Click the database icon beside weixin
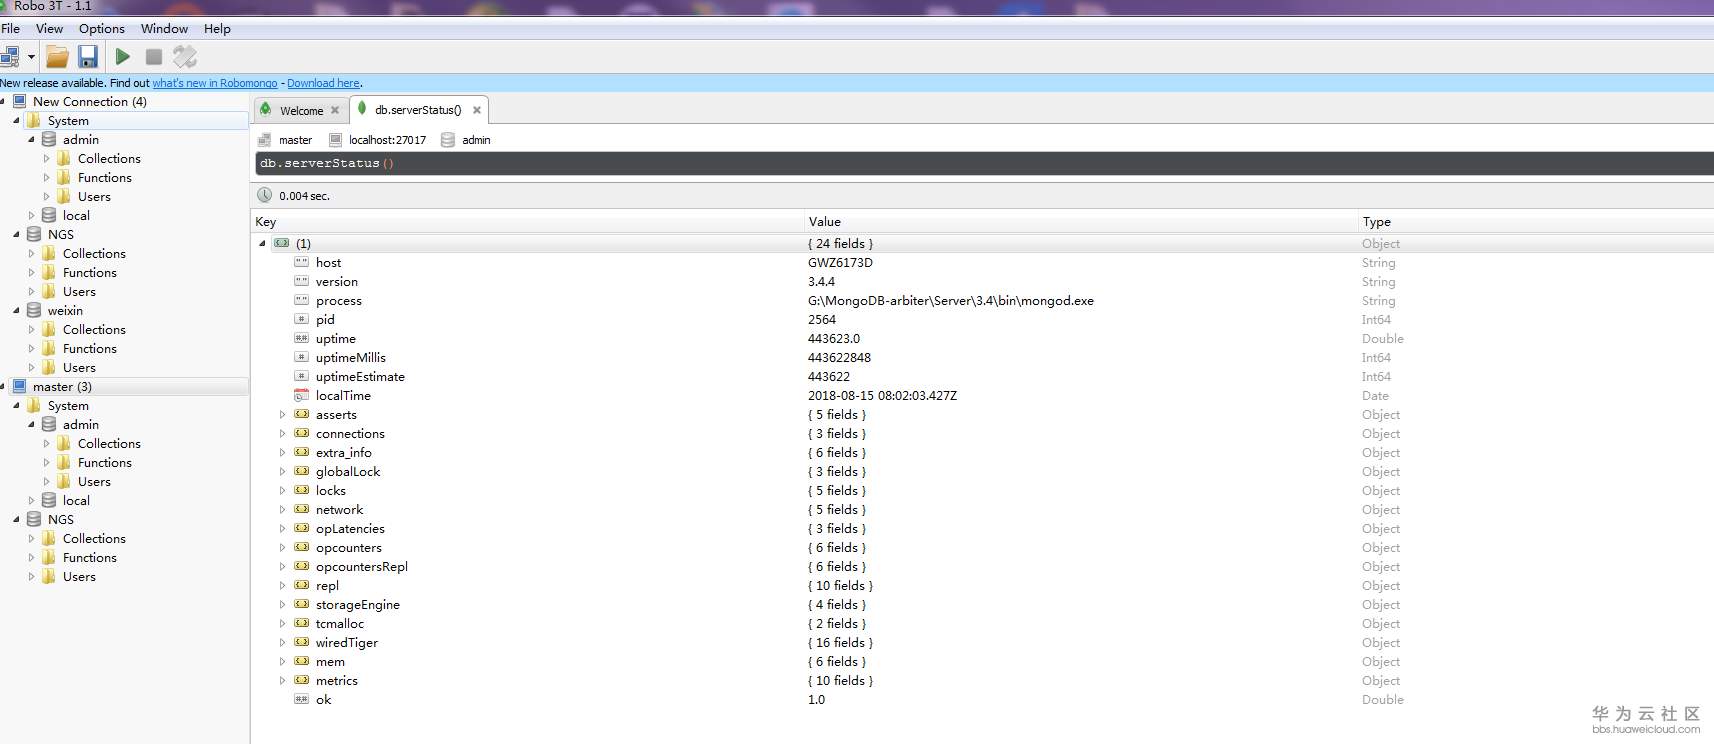 point(34,310)
